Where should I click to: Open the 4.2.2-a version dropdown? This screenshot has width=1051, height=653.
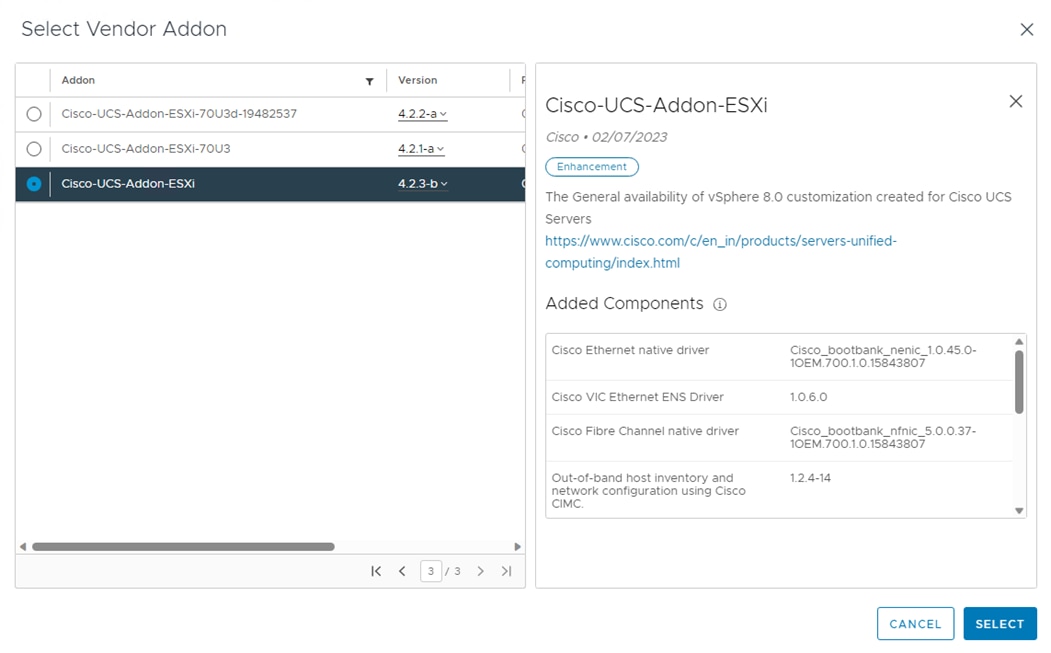tap(422, 114)
